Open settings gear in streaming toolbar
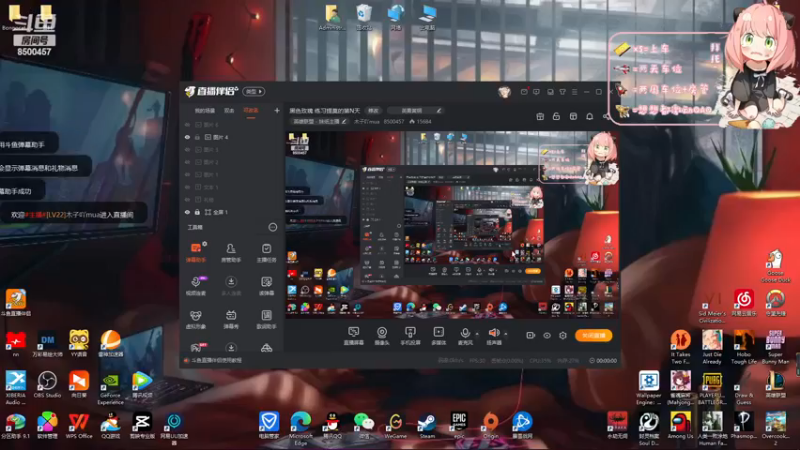This screenshot has width=800, height=450. tap(563, 335)
